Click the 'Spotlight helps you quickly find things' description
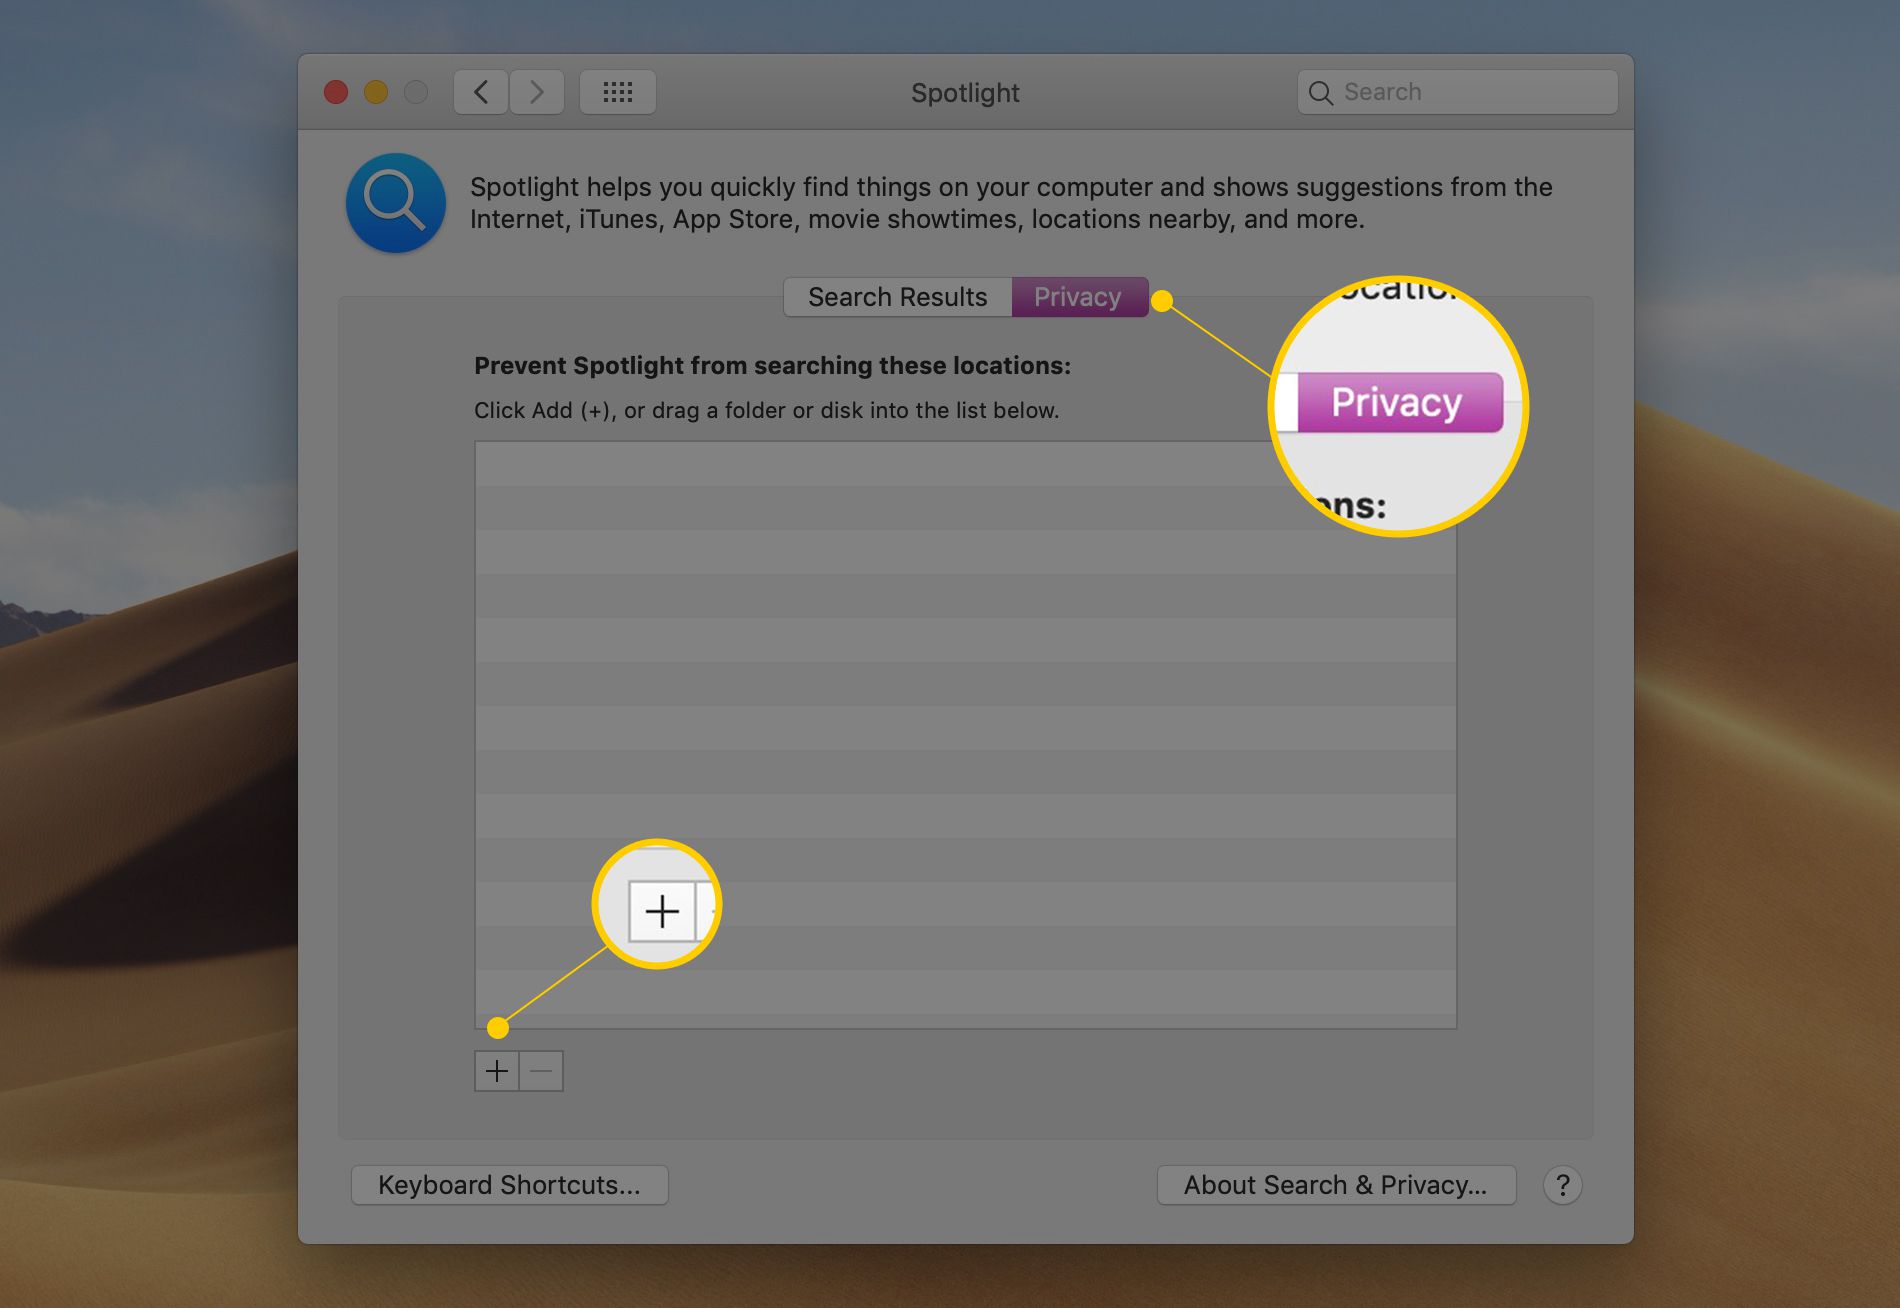This screenshot has height=1308, width=1900. (1011, 203)
